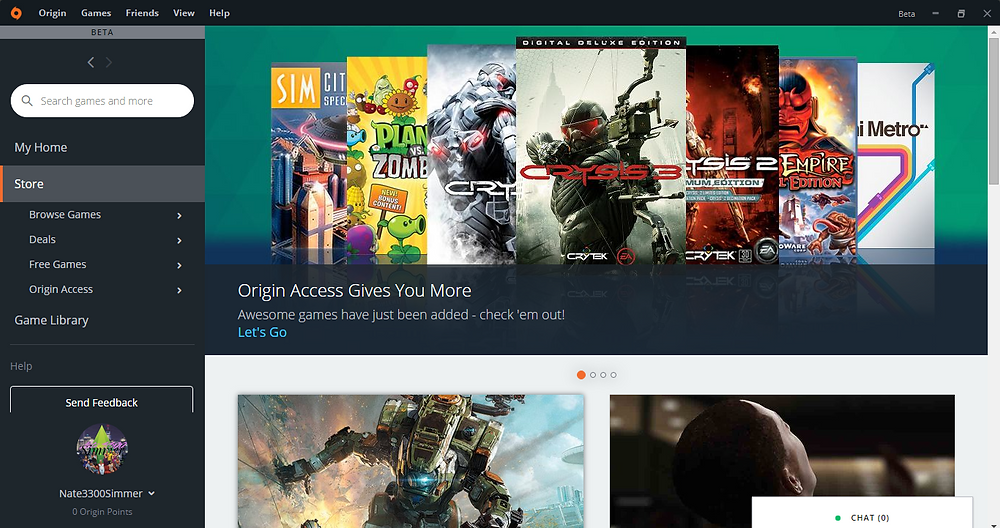Viewport: 1000px width, 528px height.
Task: Open Deals in sidebar
Action: [x=42, y=239]
